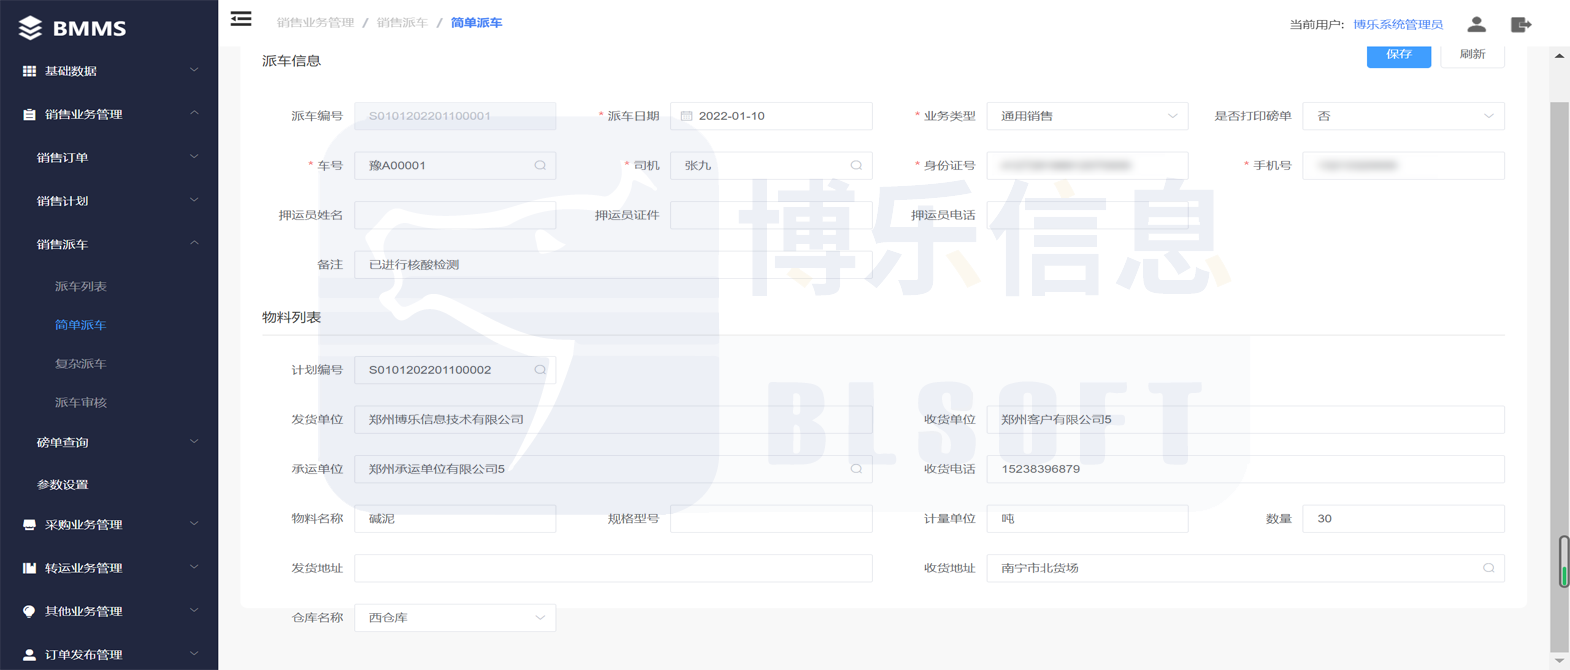Image resolution: width=1570 pixels, height=670 pixels.
Task: Click the 备注 input field
Action: [x=613, y=265]
